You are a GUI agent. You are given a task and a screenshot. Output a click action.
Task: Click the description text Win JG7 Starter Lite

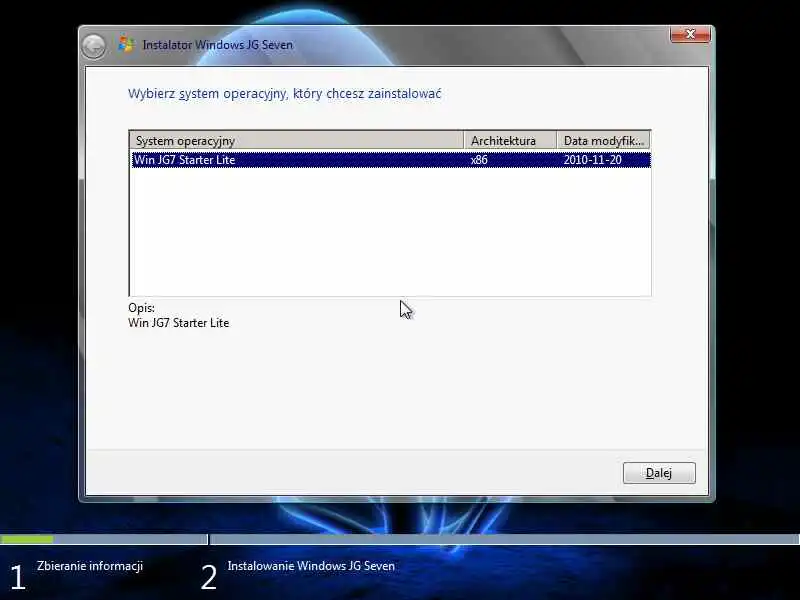pyautogui.click(x=179, y=323)
